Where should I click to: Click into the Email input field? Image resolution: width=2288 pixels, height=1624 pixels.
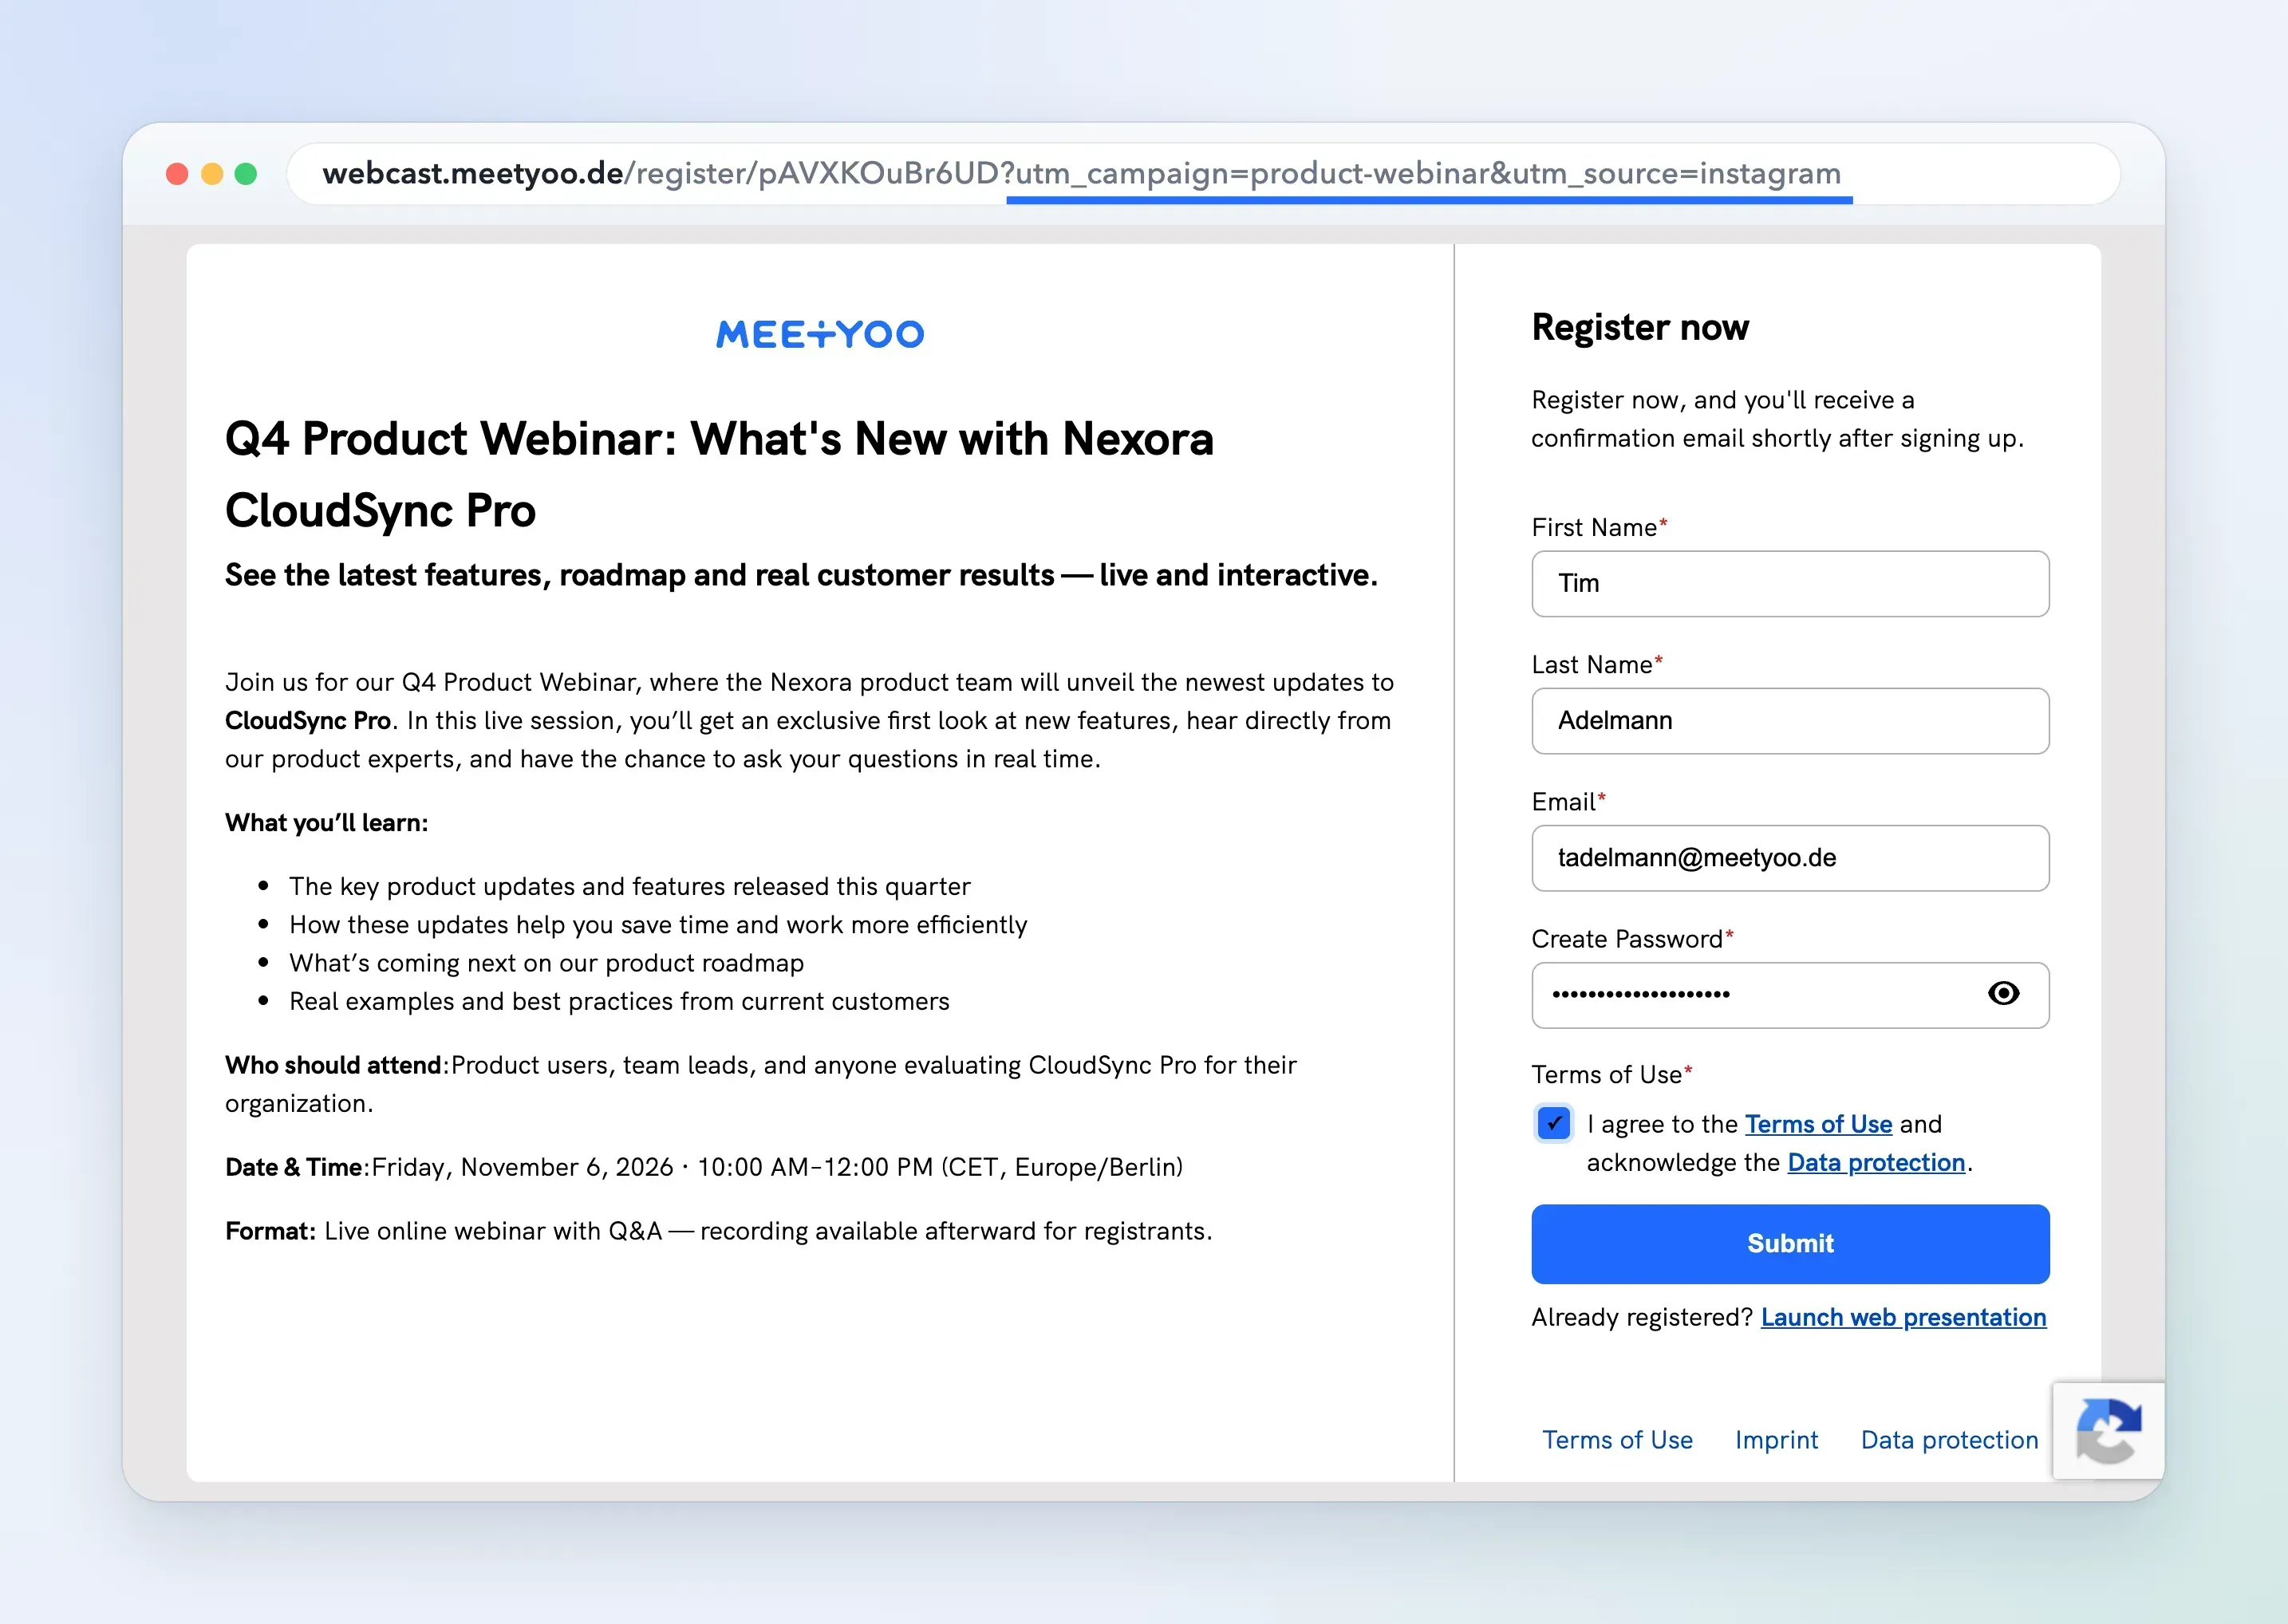(1790, 857)
